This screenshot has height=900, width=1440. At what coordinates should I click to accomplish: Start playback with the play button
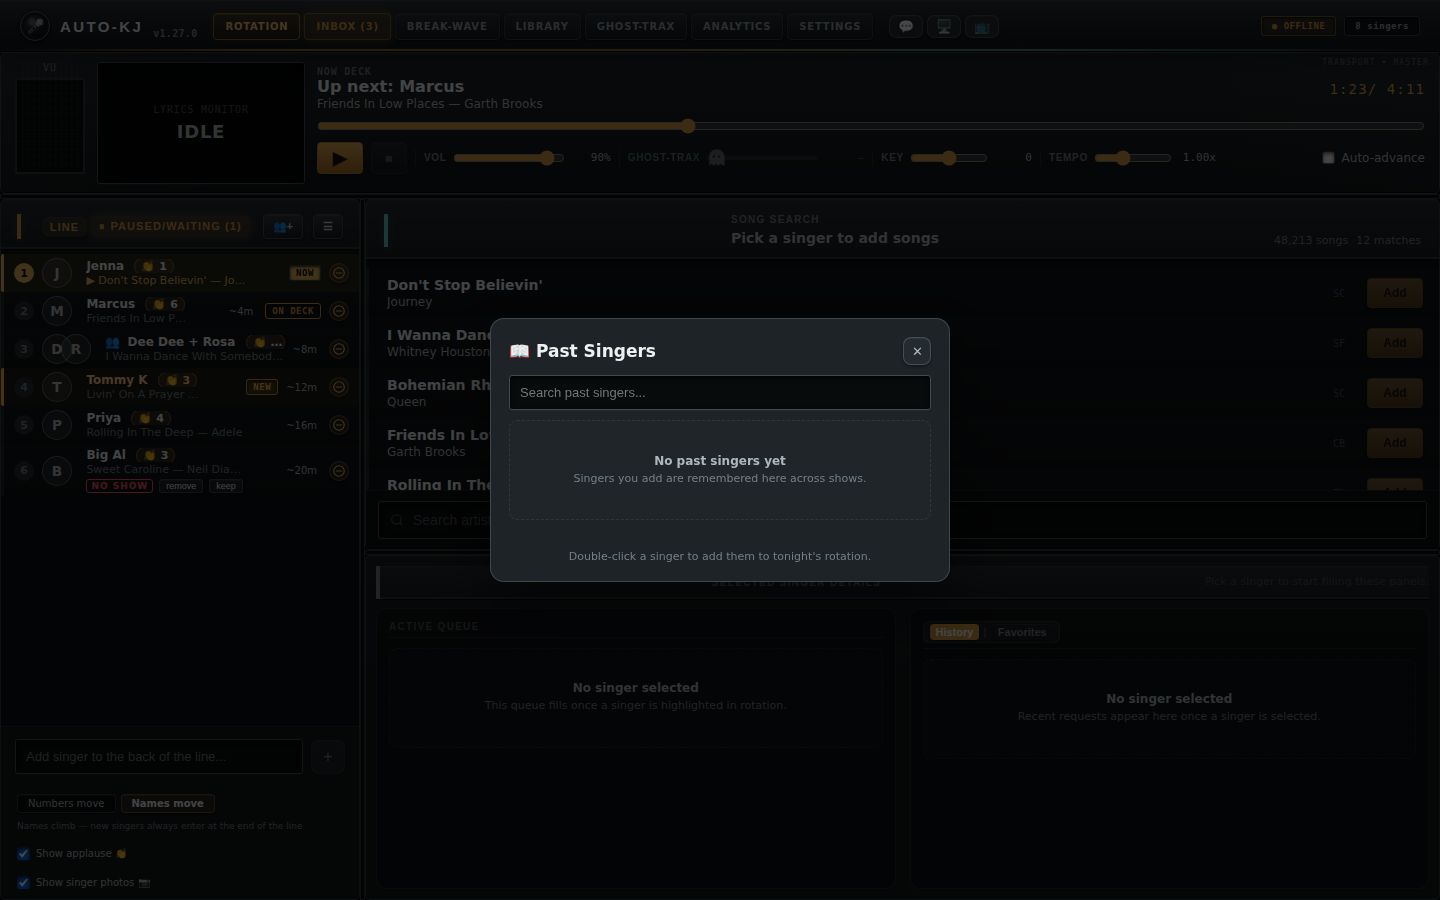coord(340,158)
